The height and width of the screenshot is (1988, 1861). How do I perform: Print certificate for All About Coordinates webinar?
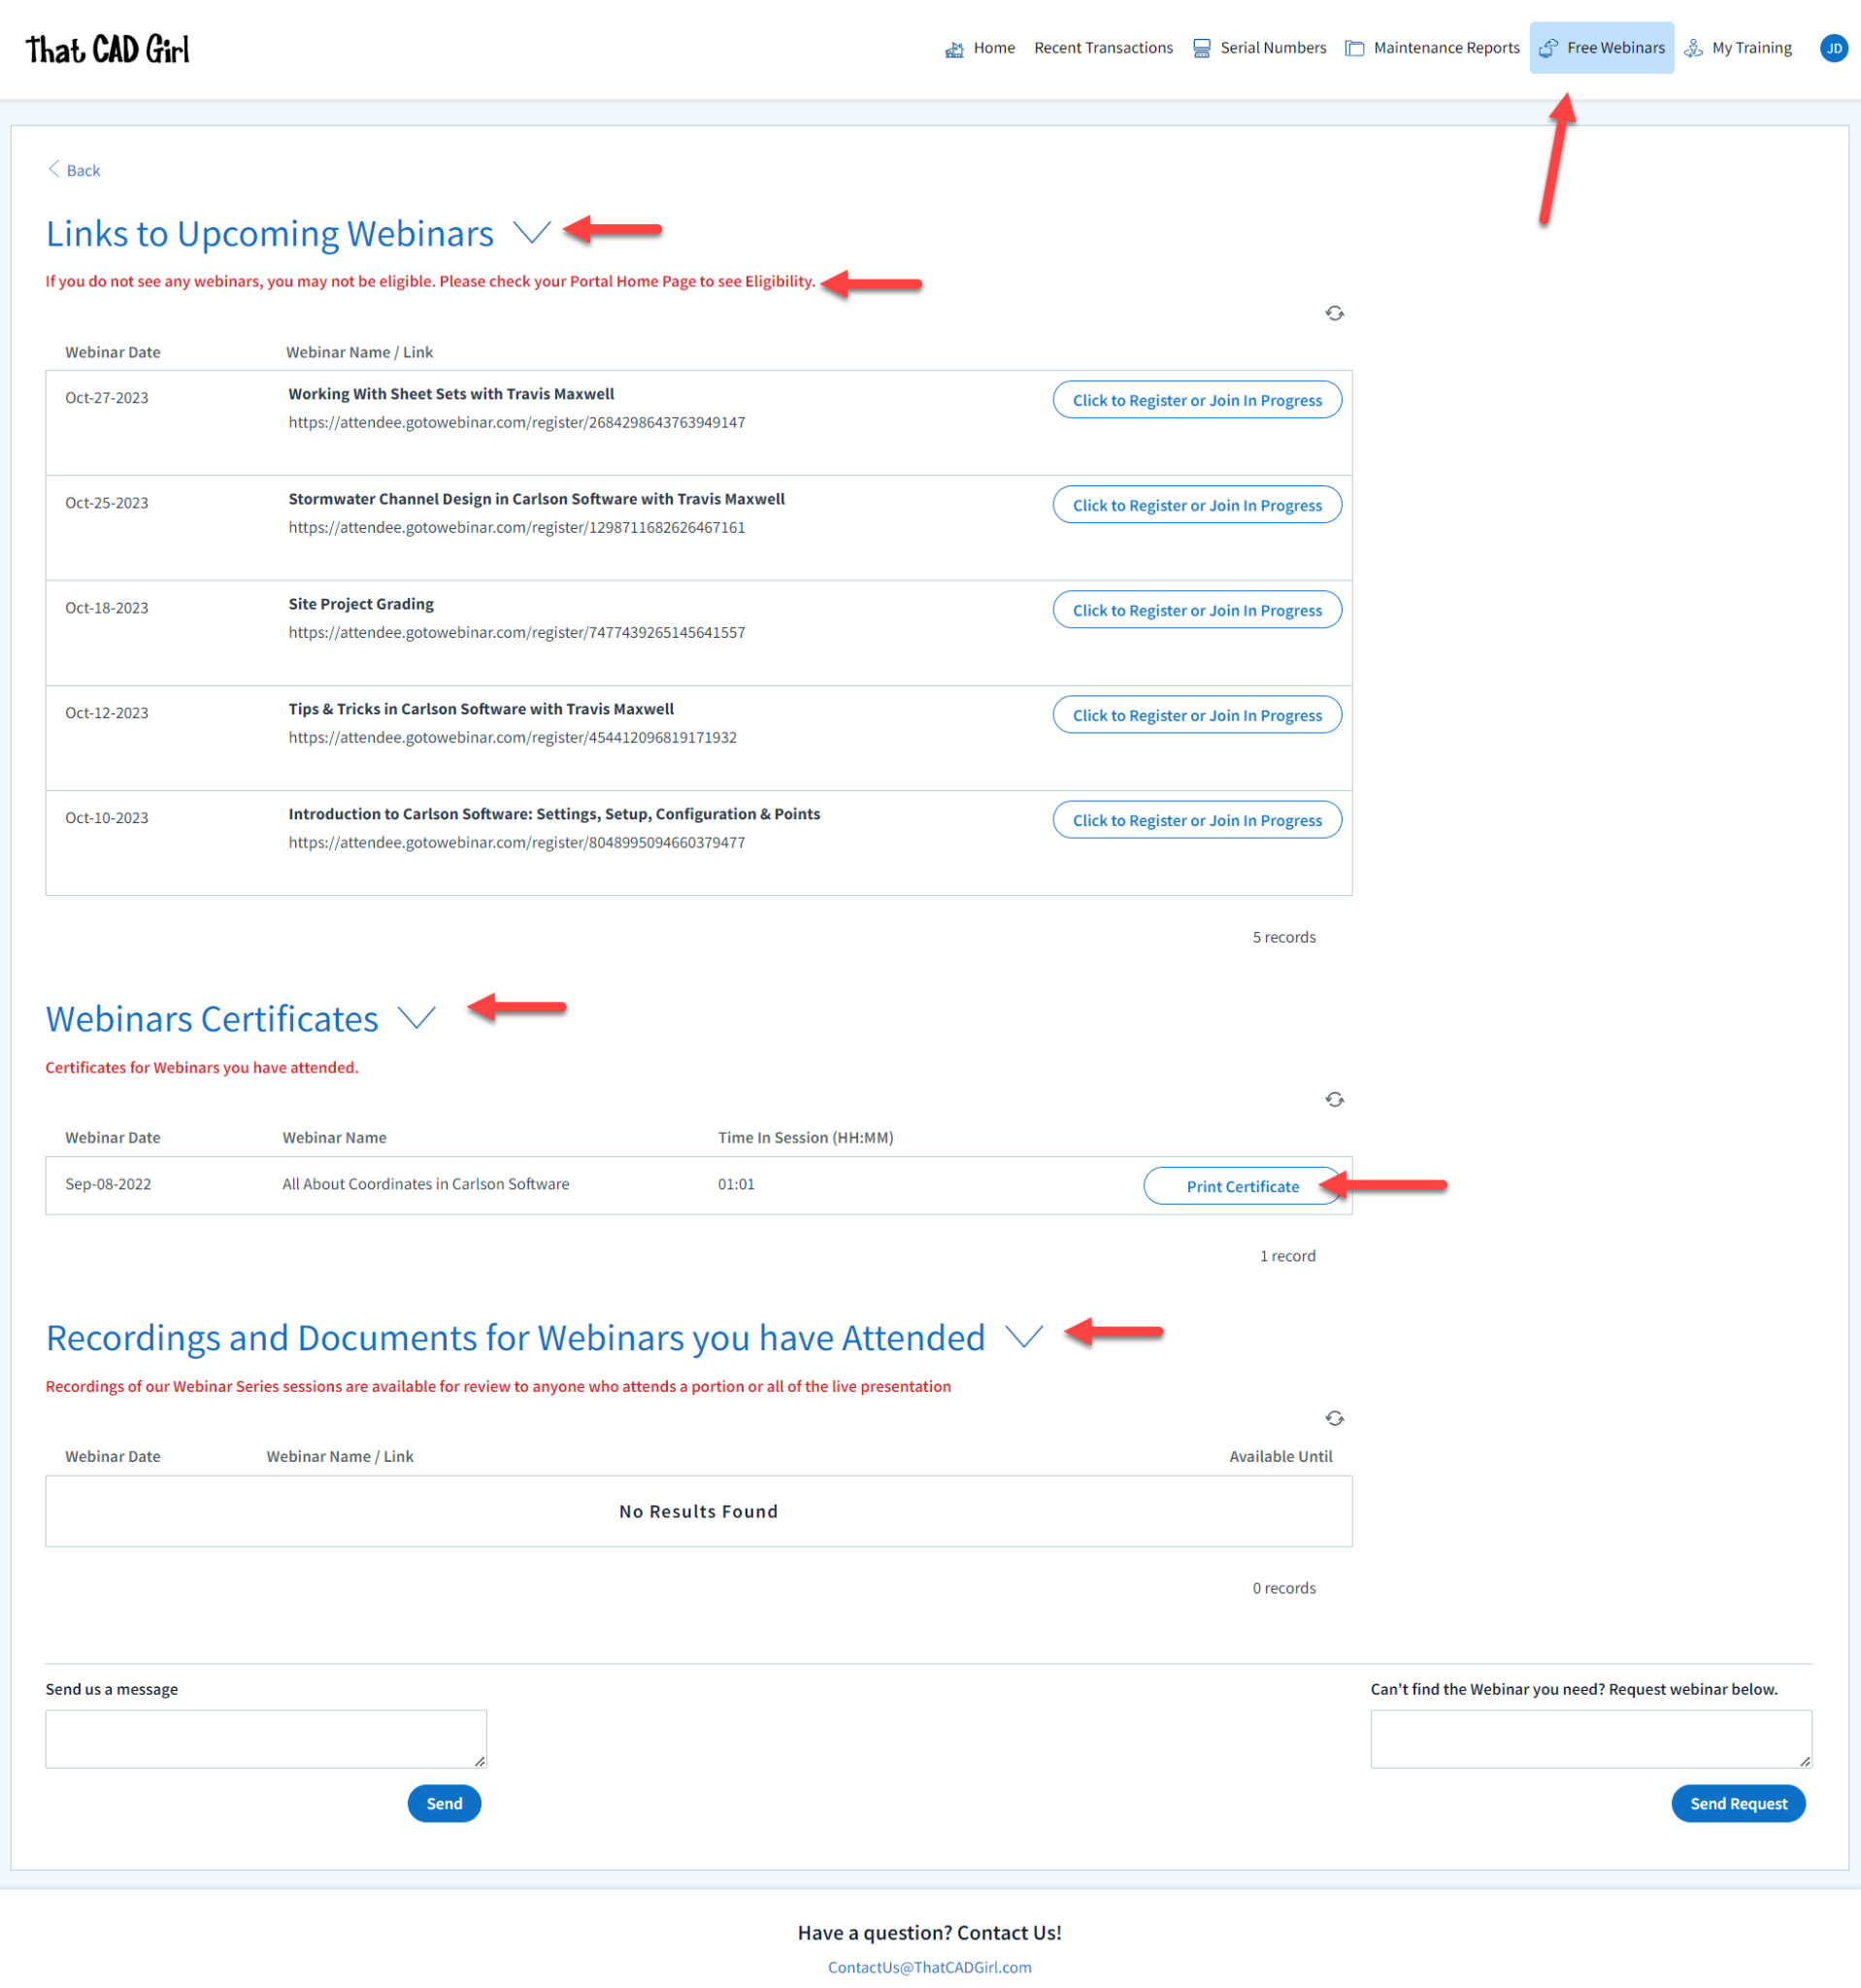(1243, 1185)
